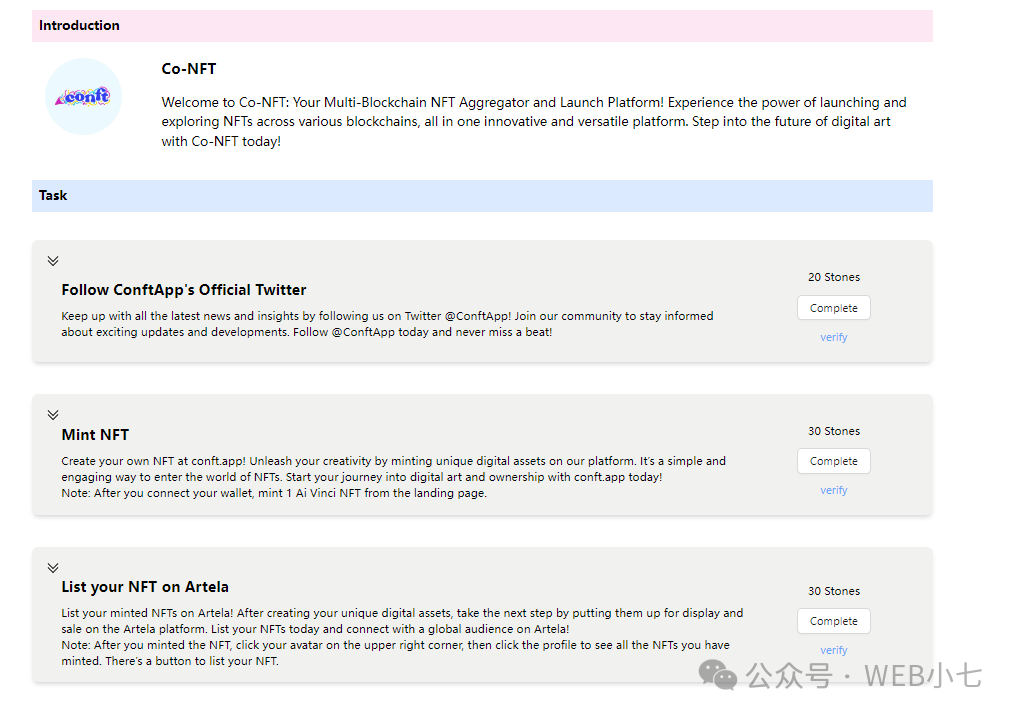Click the "Mint NFT" task heading
Screen dimensions: 1015x717
95,435
